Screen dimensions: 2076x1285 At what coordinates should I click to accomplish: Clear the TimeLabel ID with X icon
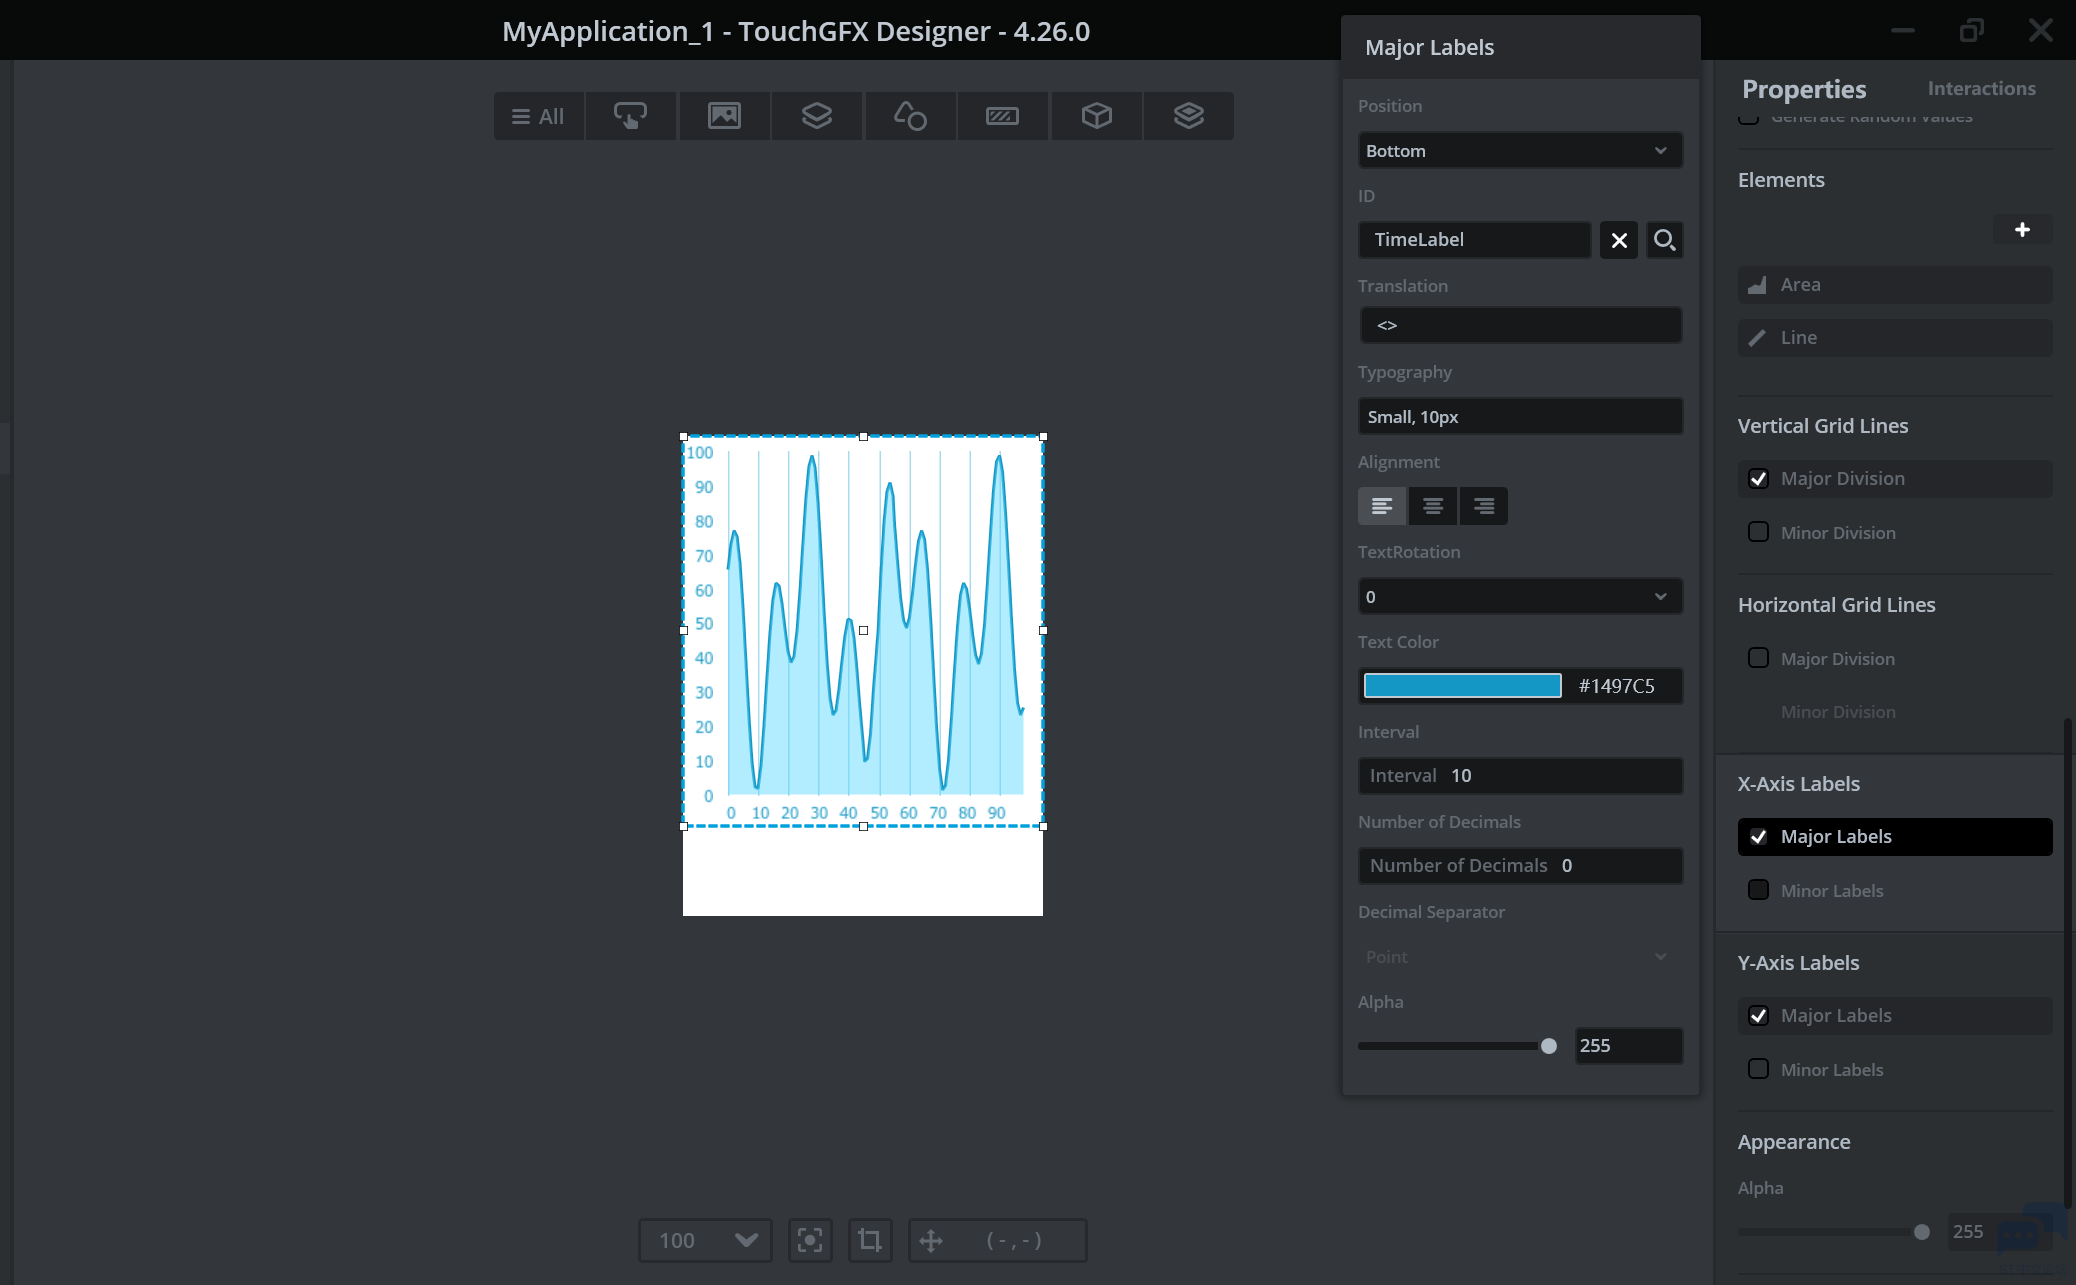click(x=1619, y=240)
